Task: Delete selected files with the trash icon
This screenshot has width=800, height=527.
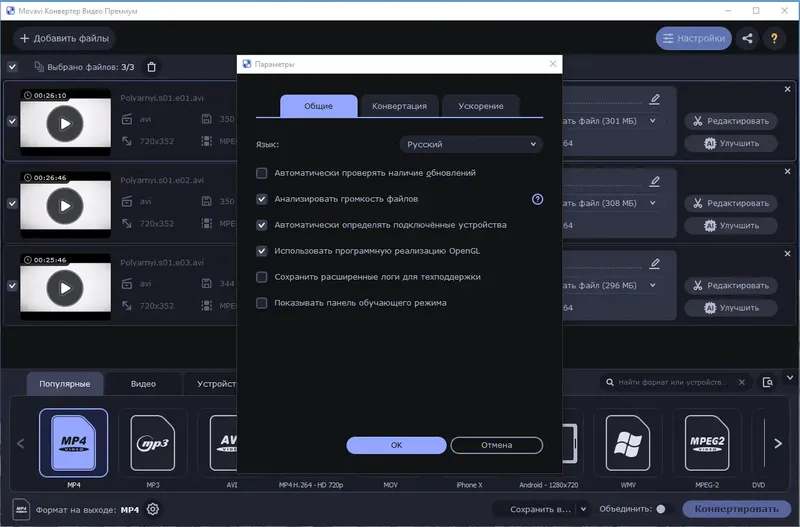Action: (x=152, y=67)
